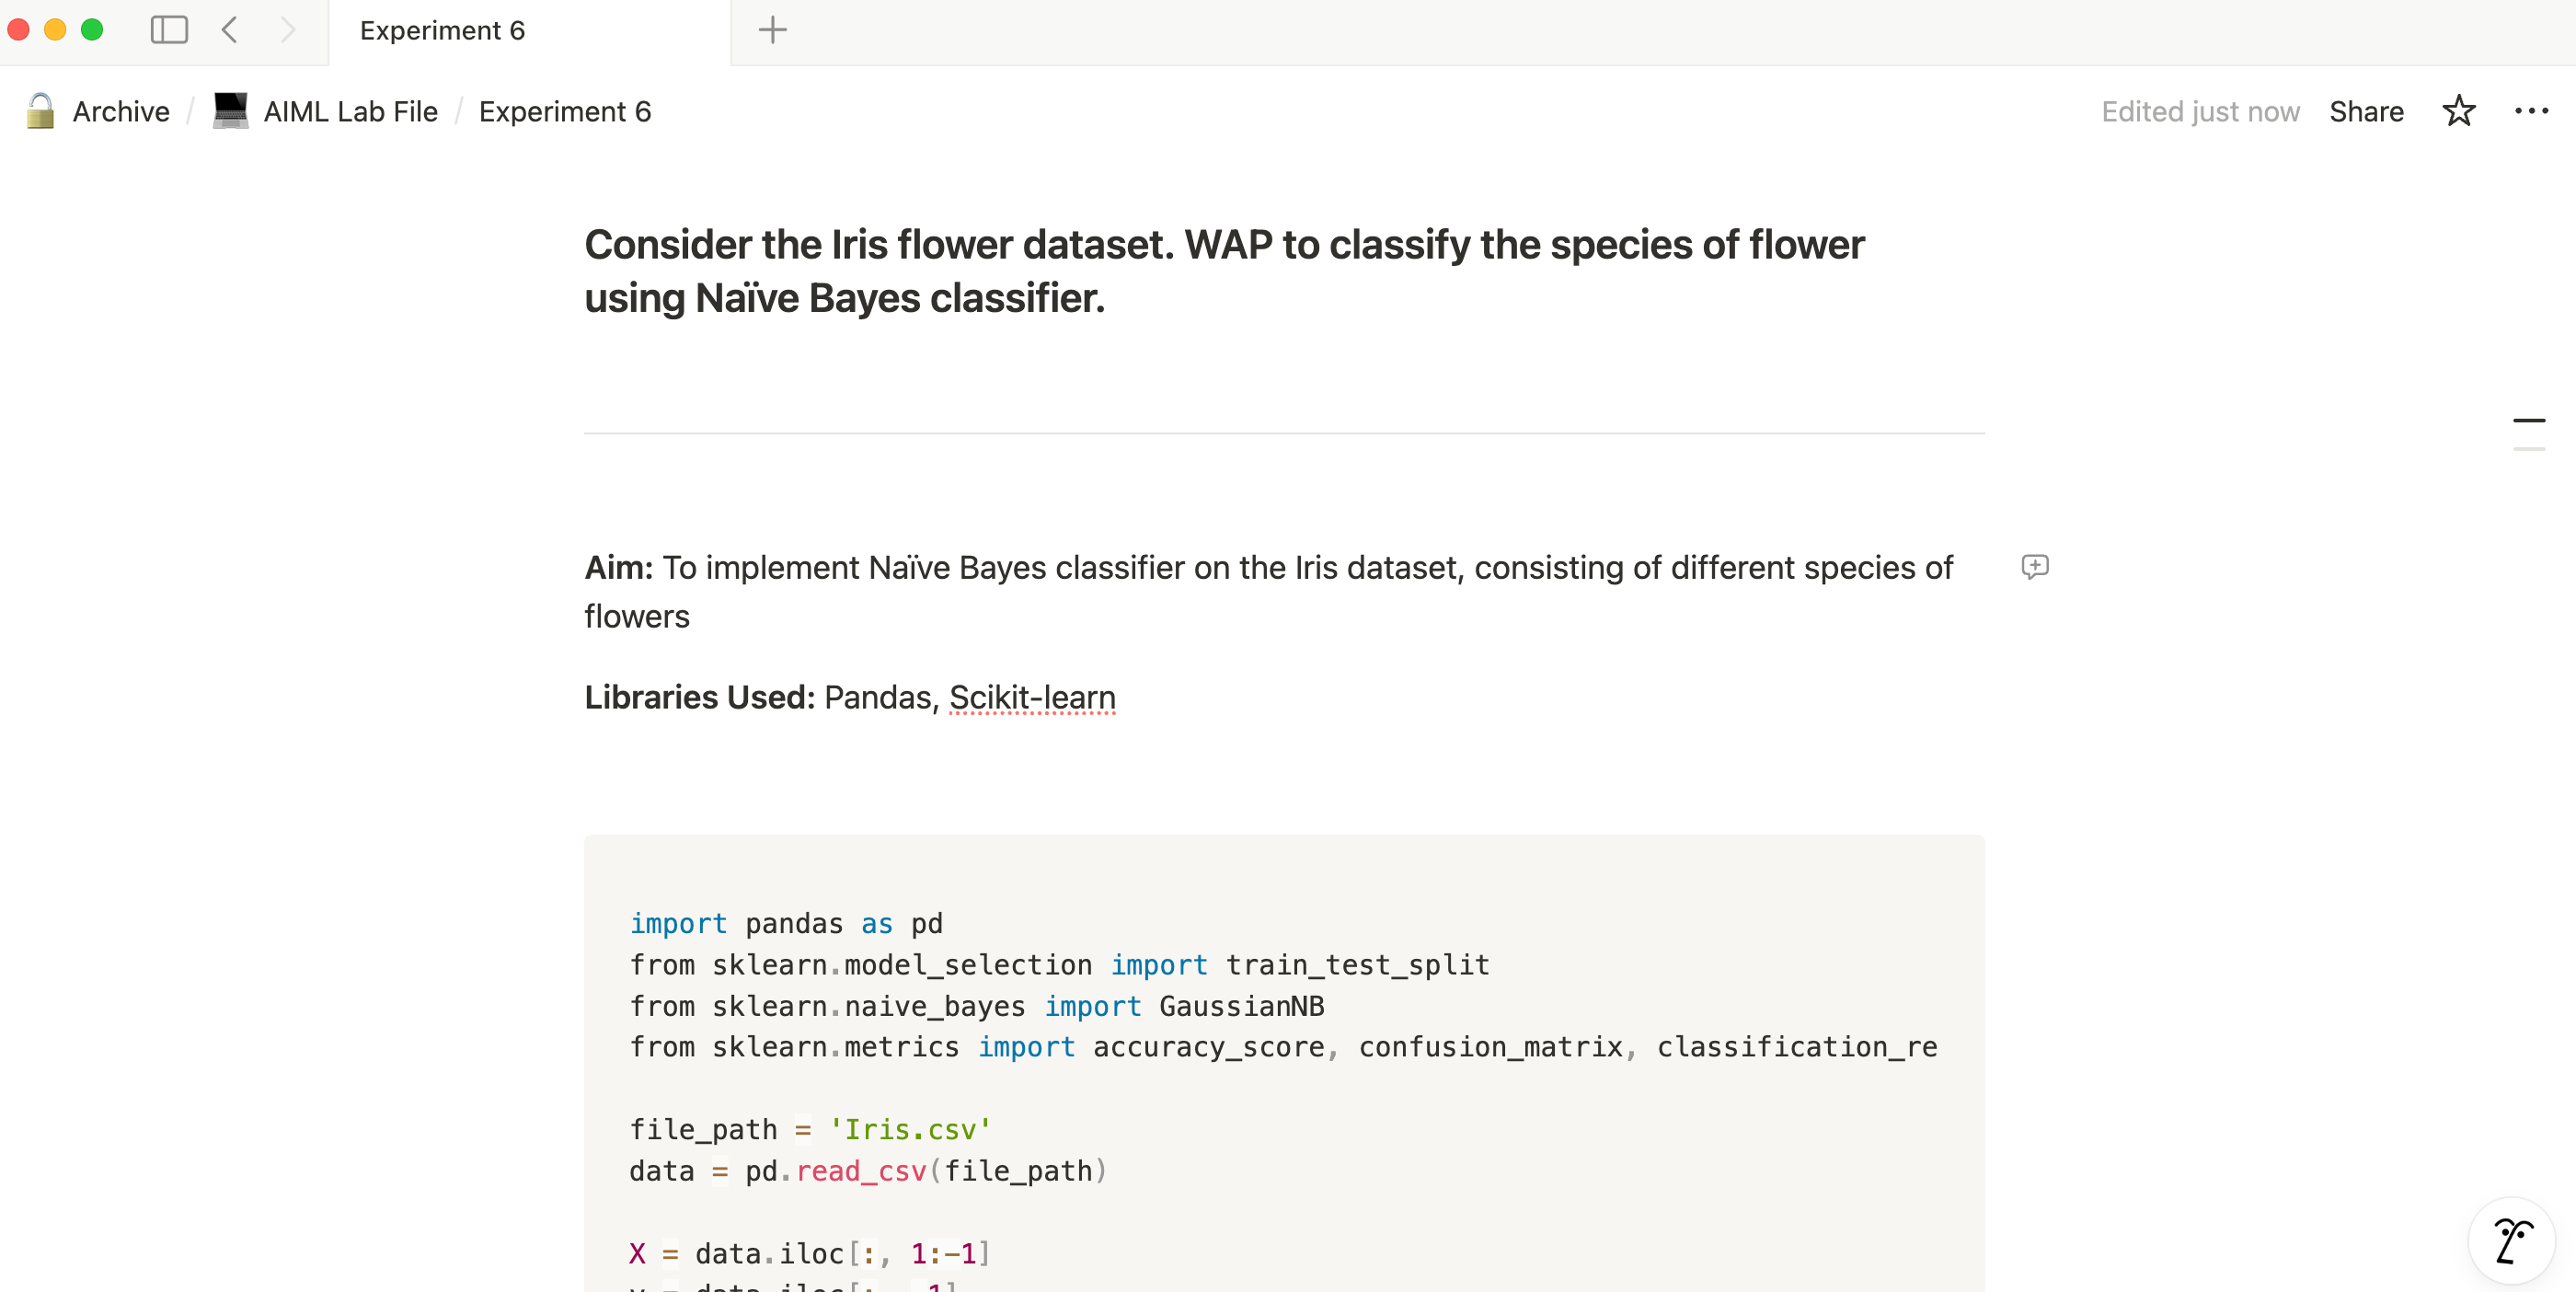Open the three-dot page options menu
2576x1292 pixels.
(x=2530, y=111)
